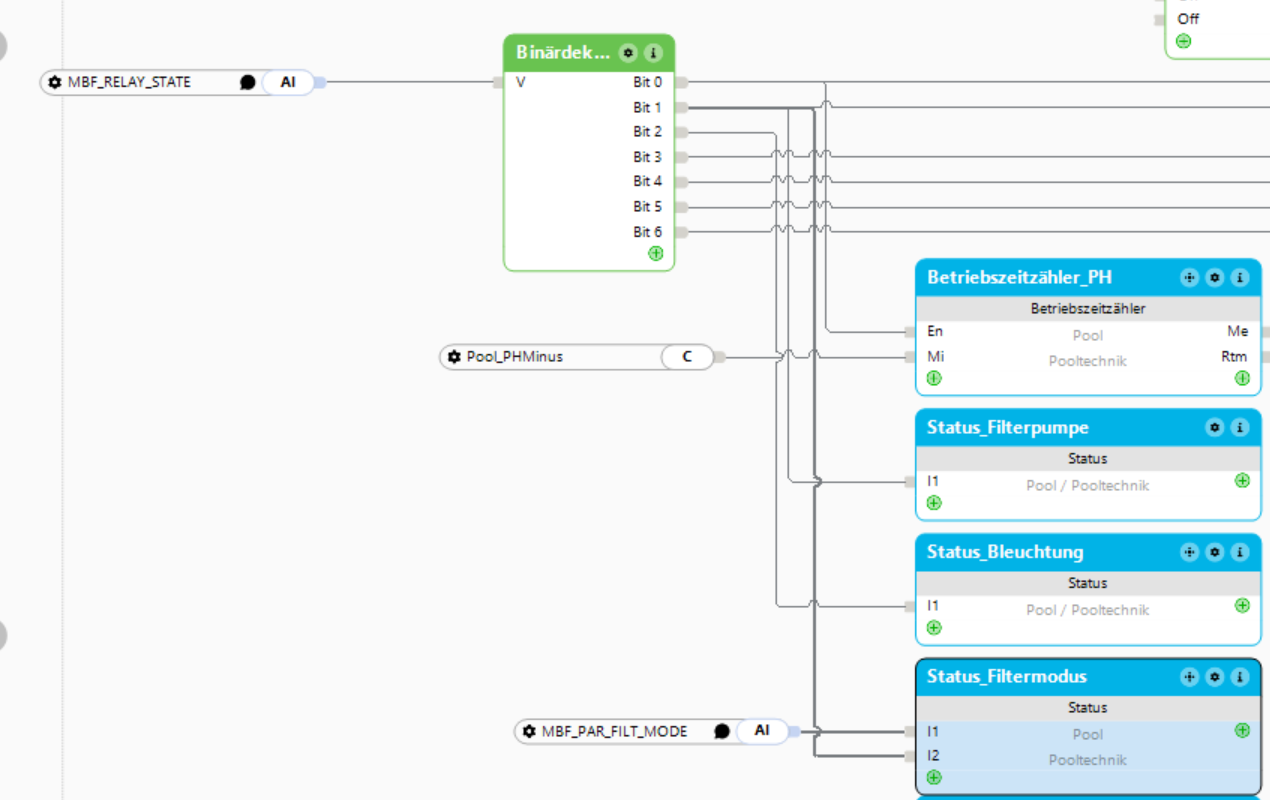
Task: Open settings gear on Status_Filtermodus block
Action: click(1215, 677)
